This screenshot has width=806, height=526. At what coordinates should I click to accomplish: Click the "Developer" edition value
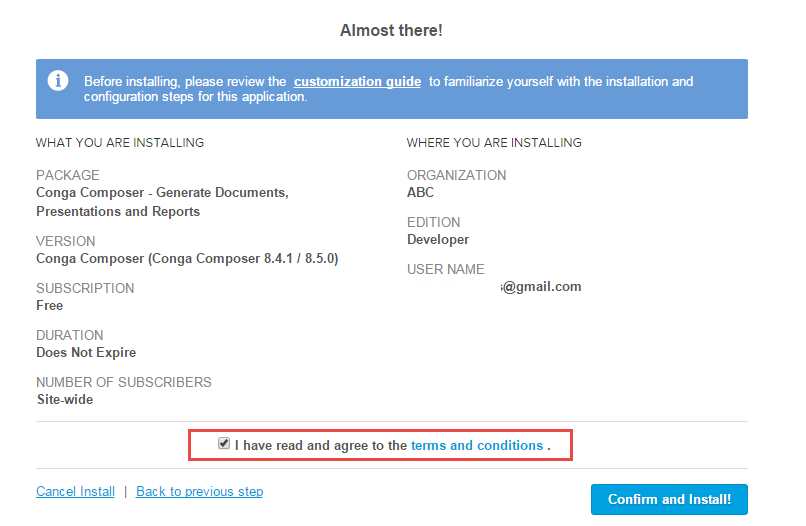pos(438,239)
